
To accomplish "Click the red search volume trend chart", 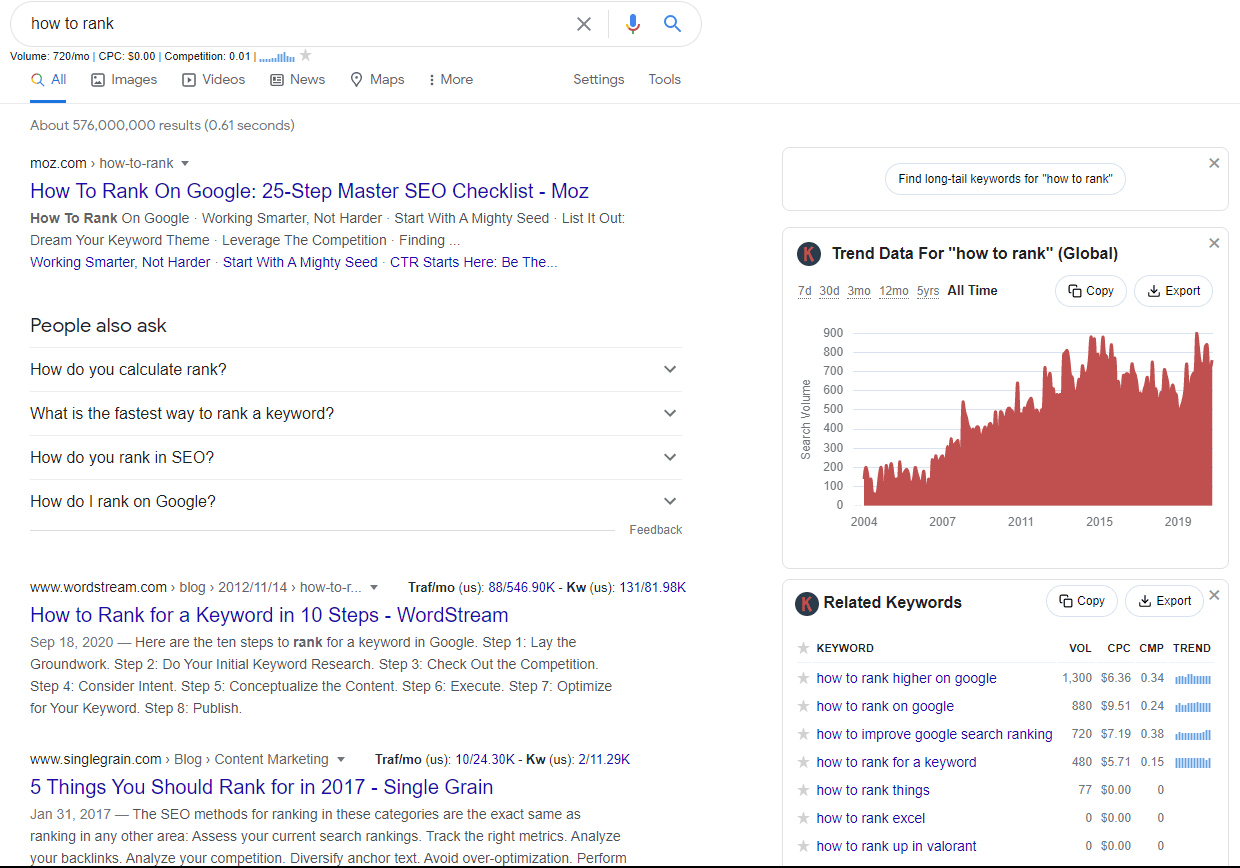I will 1036,419.
